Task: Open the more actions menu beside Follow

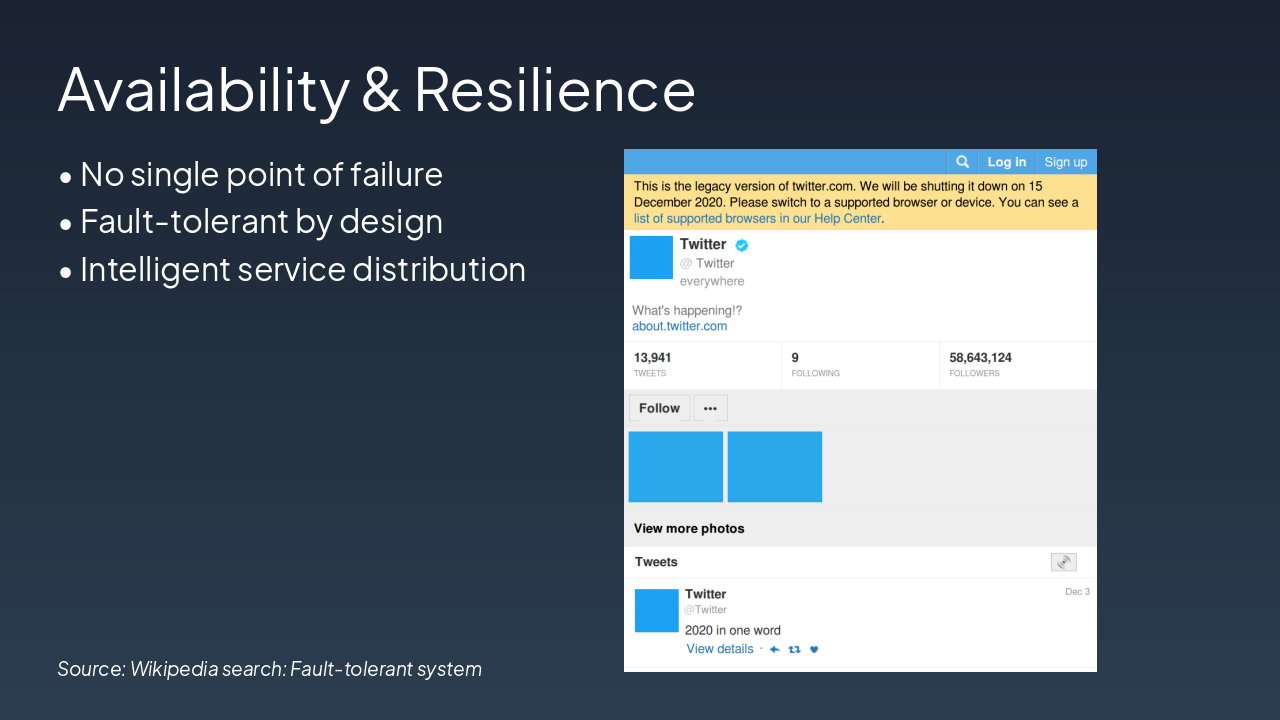Action: [x=710, y=407]
